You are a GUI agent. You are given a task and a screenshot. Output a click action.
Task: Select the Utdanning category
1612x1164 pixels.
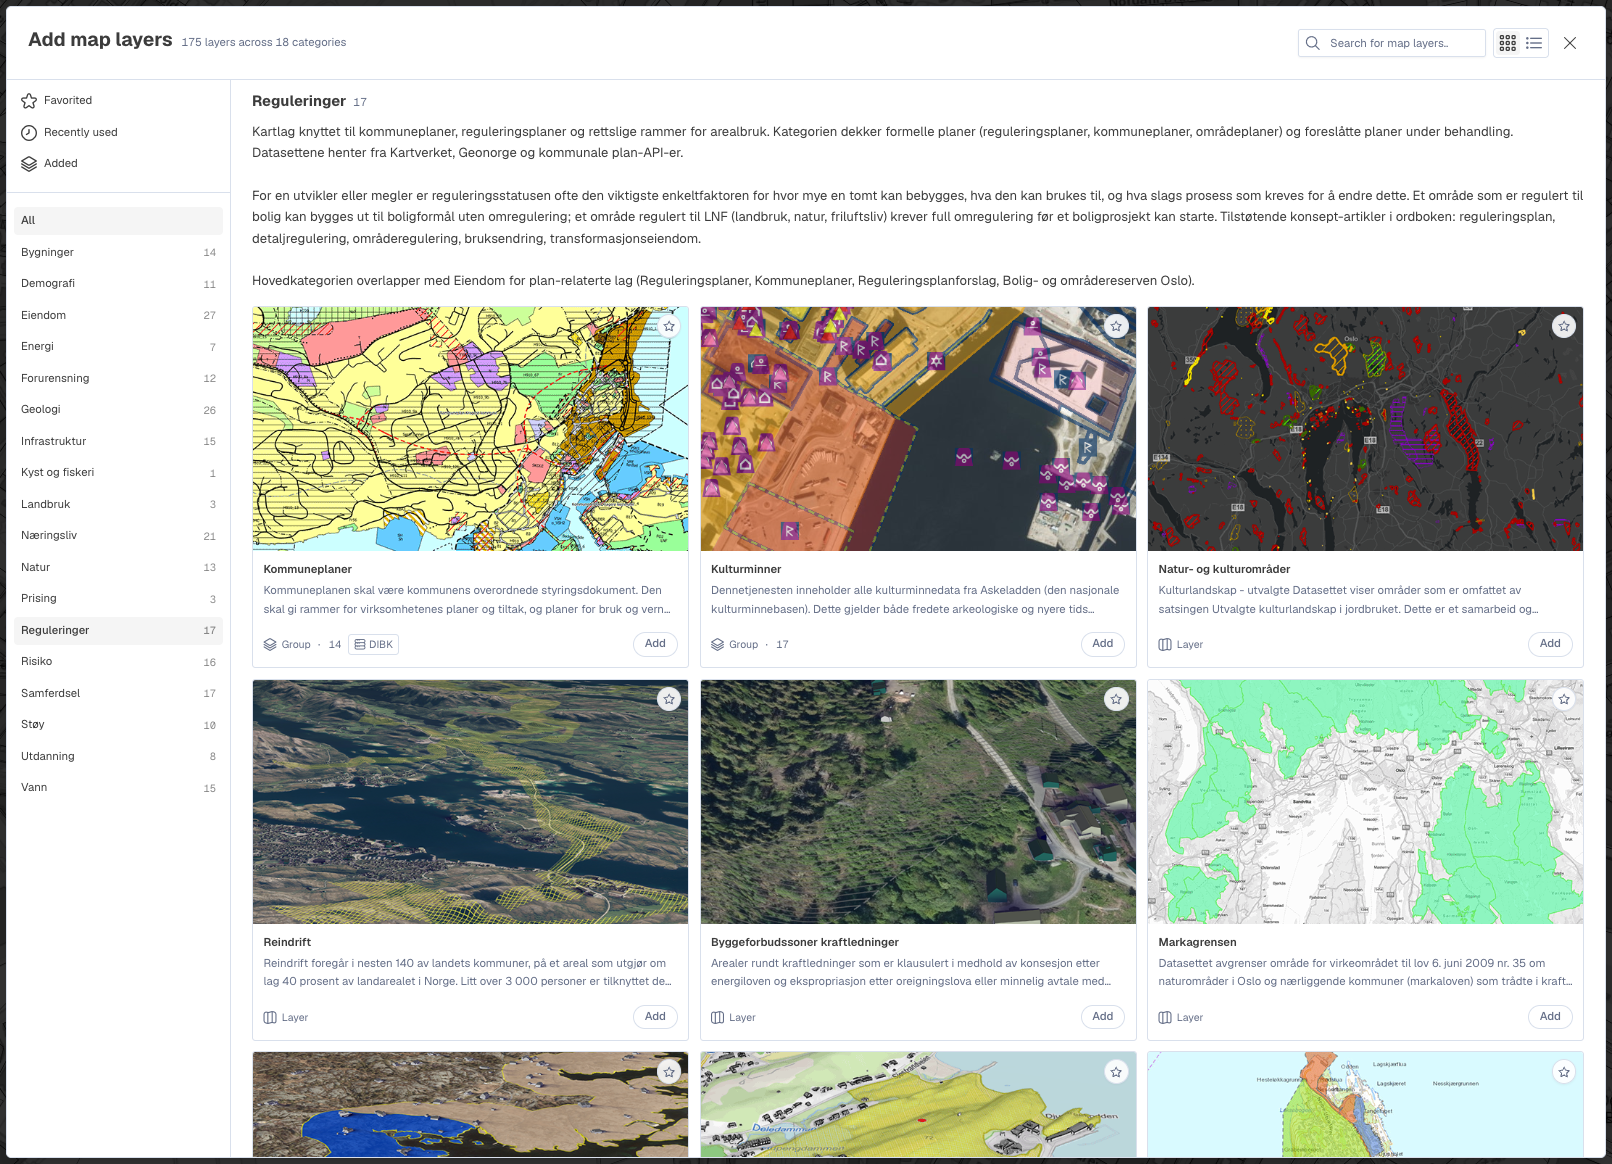118,756
